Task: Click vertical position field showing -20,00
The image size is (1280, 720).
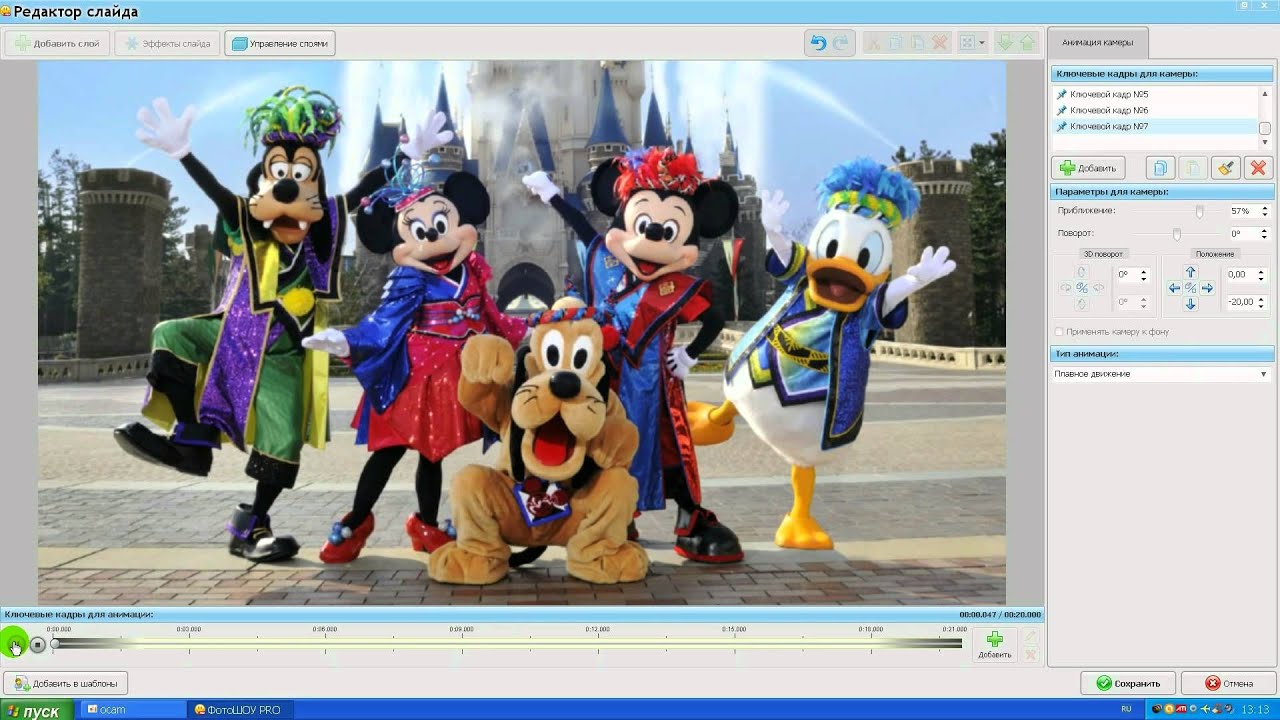Action: coord(1240,302)
